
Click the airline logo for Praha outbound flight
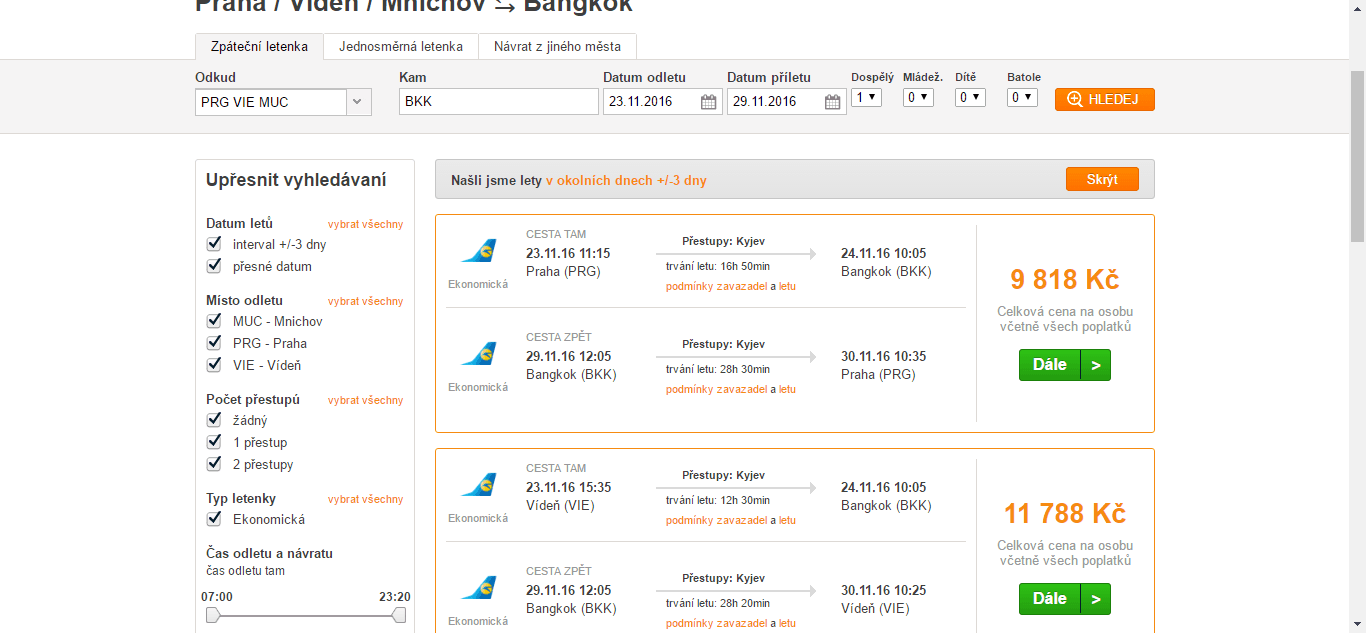[478, 252]
